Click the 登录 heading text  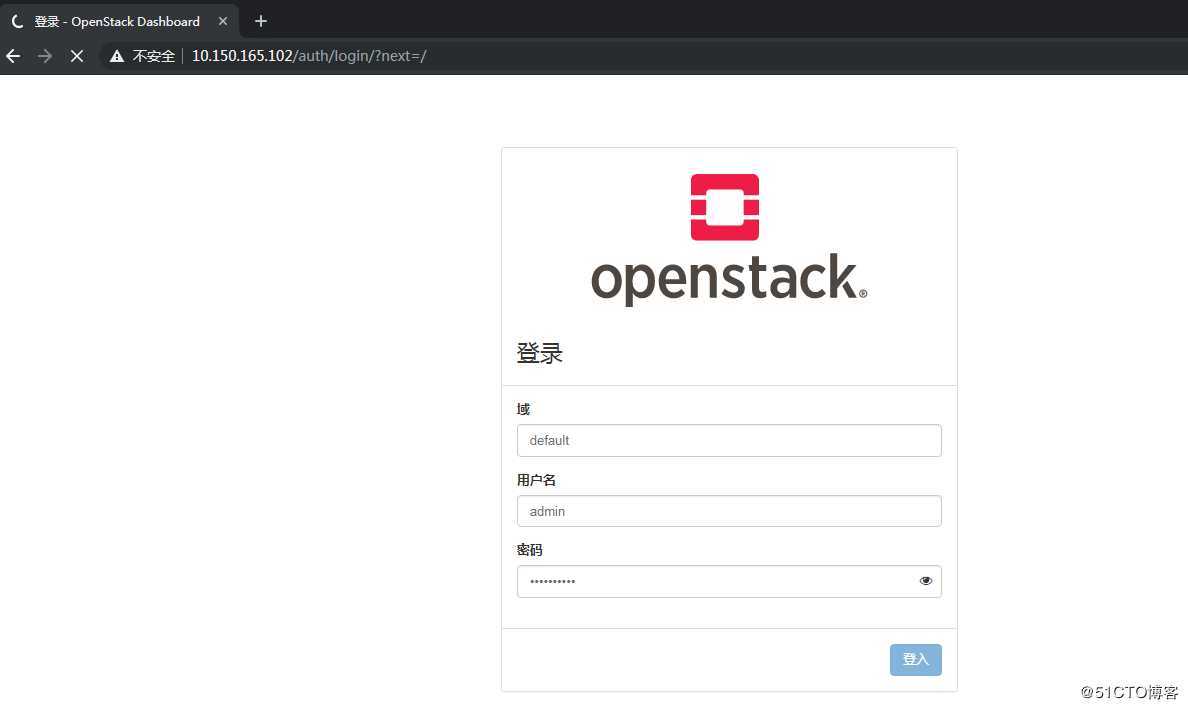coord(539,353)
